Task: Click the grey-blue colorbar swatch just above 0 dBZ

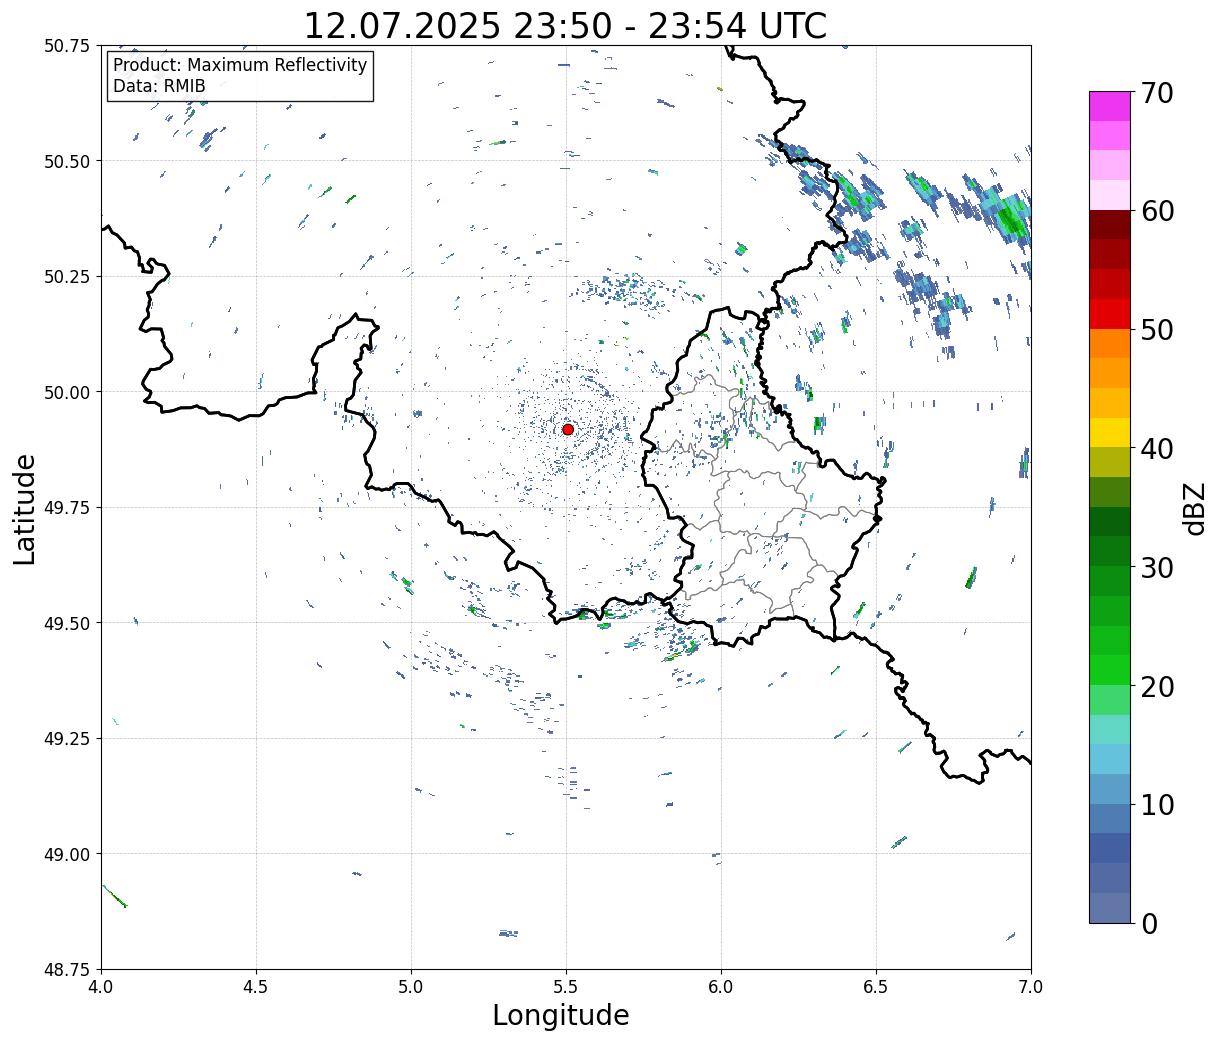Action: click(x=1110, y=907)
